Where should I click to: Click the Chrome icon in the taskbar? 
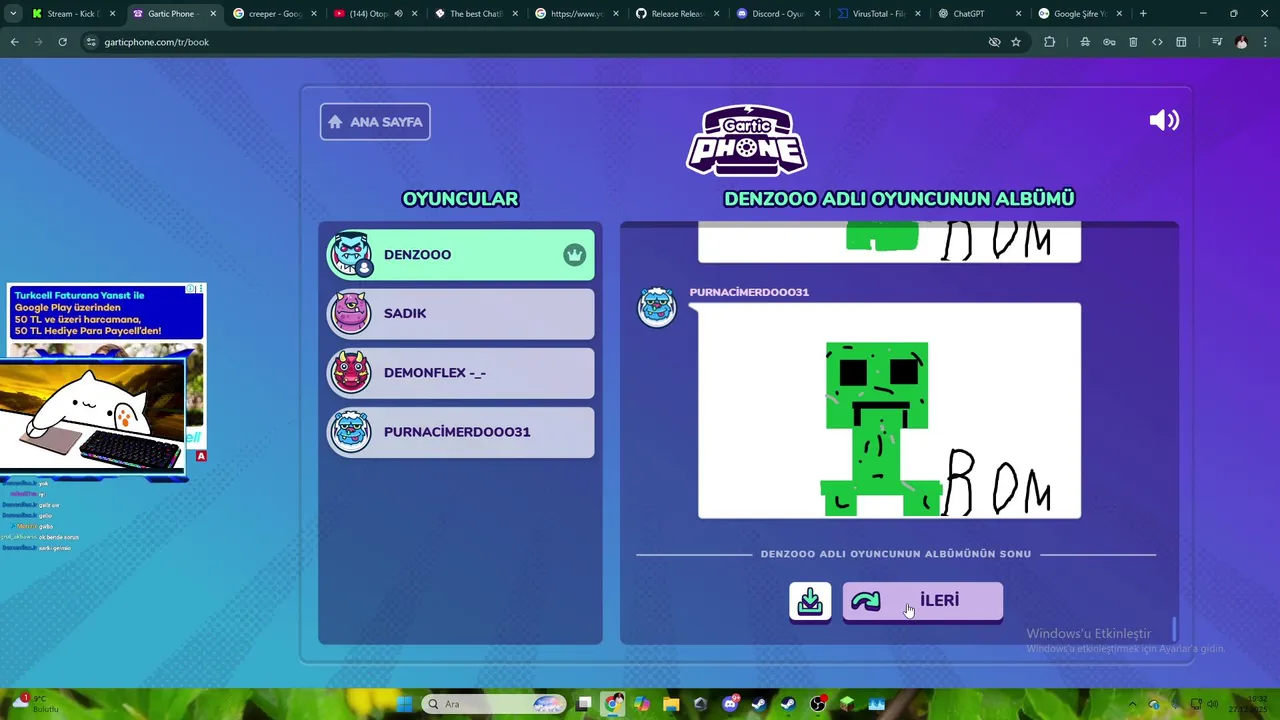(x=612, y=704)
